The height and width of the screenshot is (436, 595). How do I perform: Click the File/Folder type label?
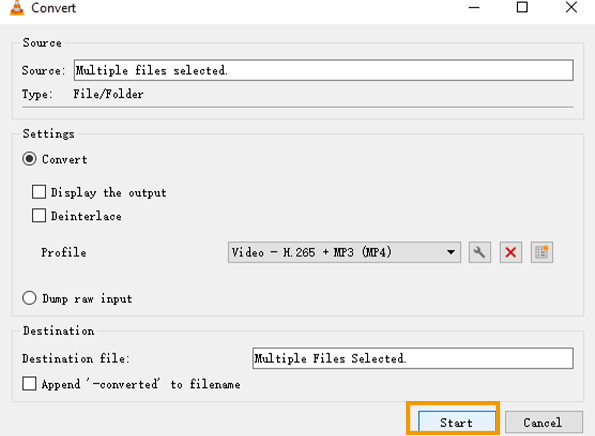pyautogui.click(x=109, y=94)
